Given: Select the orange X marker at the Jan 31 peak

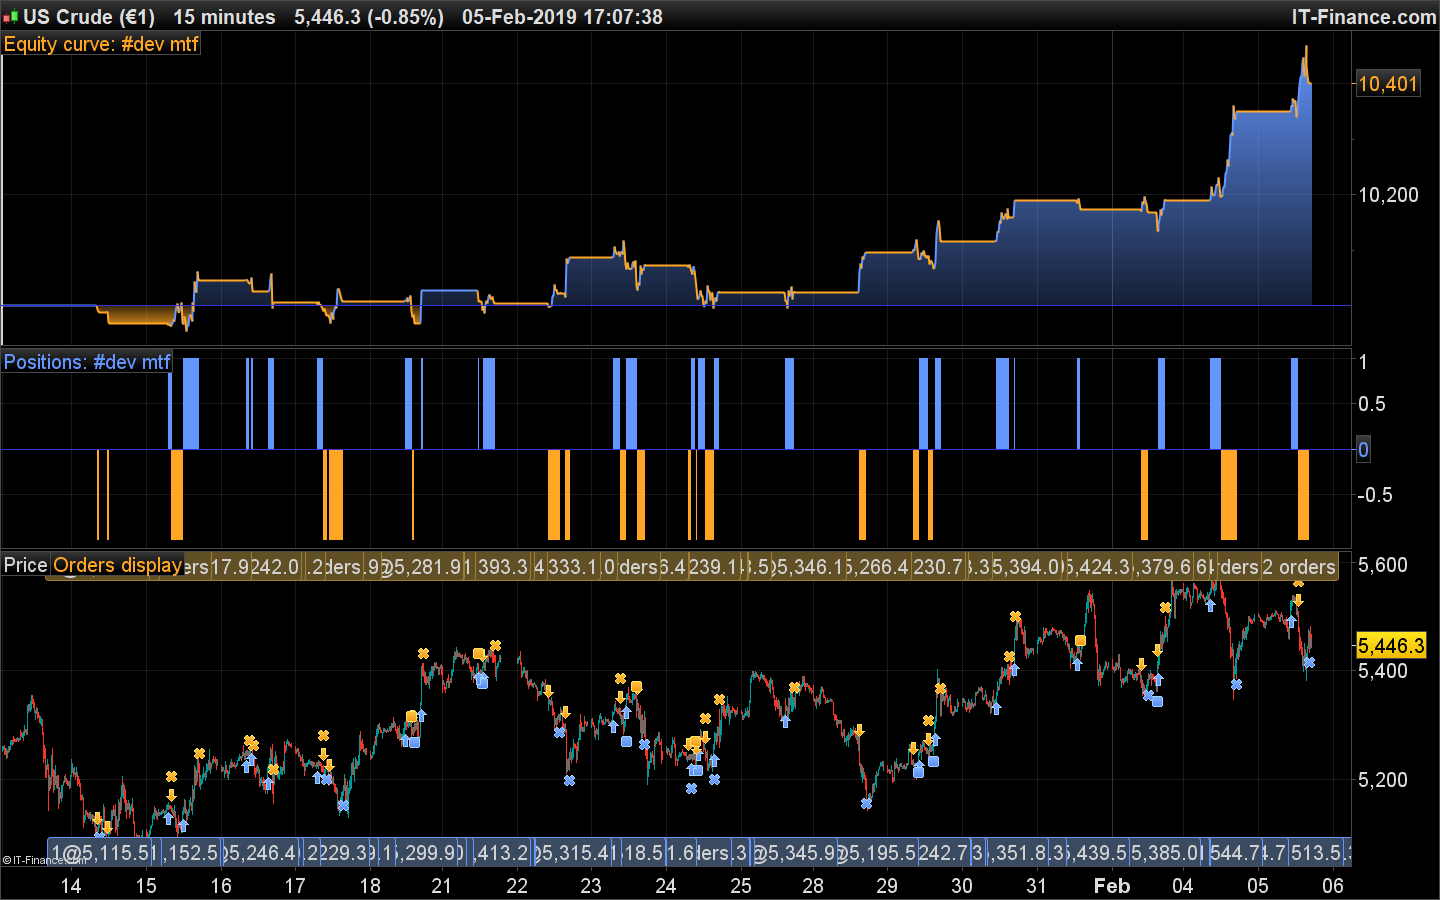Looking at the screenshot, I should pyautogui.click(x=1015, y=616).
